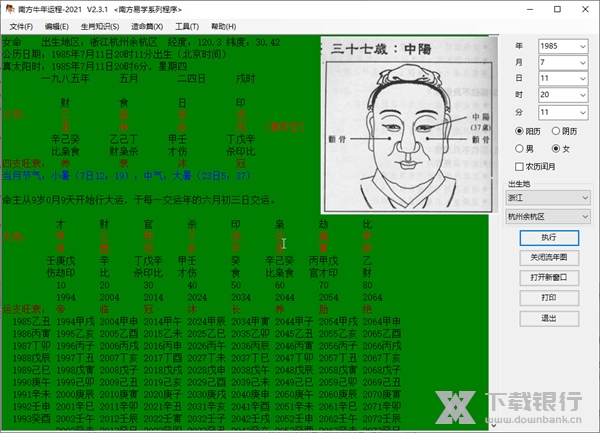Enable the 农历闰月 checkbox

click(518, 165)
